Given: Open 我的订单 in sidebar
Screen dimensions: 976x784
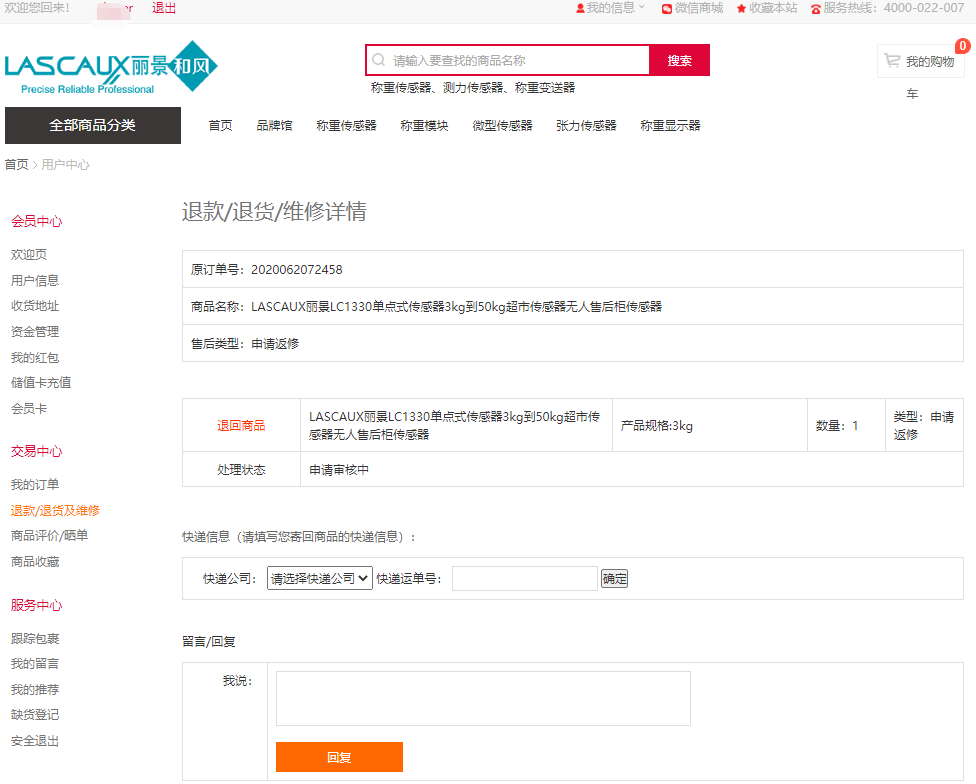Looking at the screenshot, I should tap(35, 485).
